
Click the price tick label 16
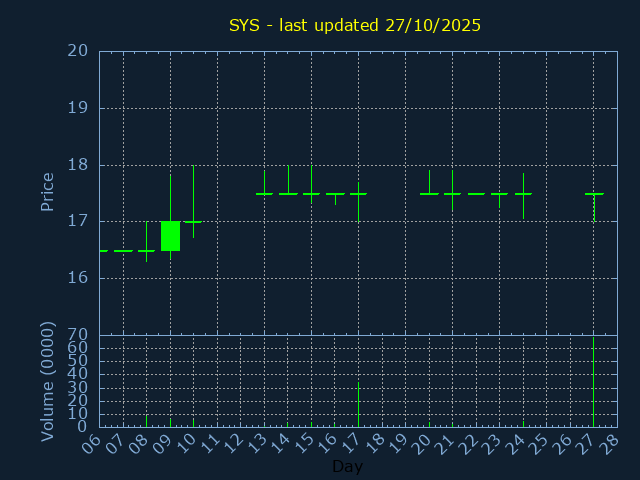click(78, 278)
